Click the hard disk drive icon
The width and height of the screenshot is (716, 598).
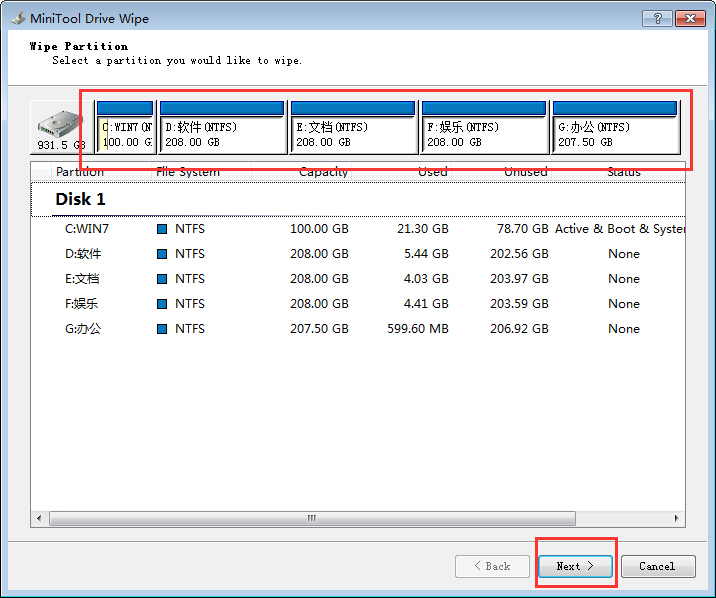click(60, 123)
